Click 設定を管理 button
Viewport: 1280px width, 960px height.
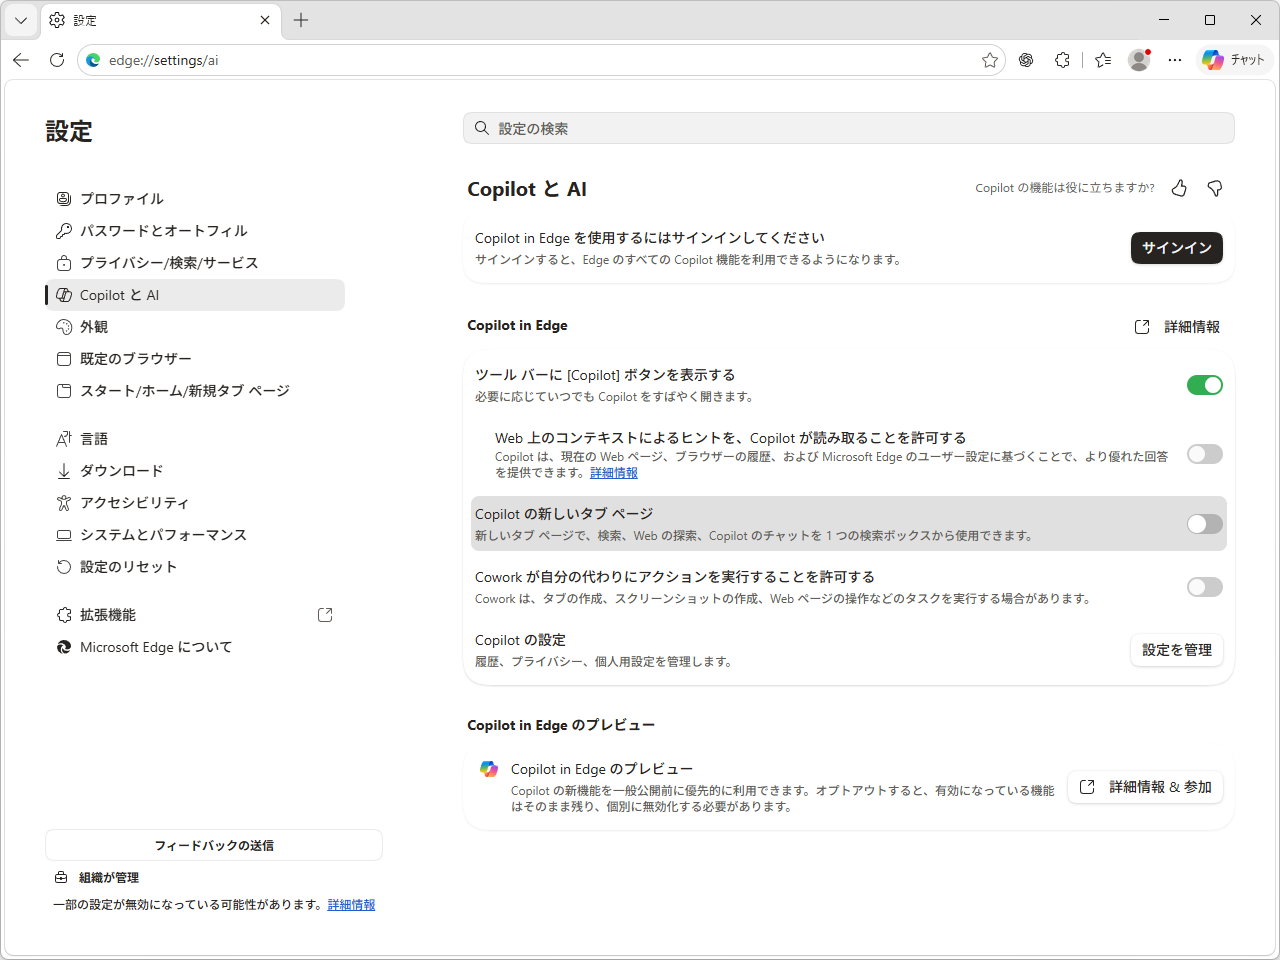click(x=1177, y=650)
